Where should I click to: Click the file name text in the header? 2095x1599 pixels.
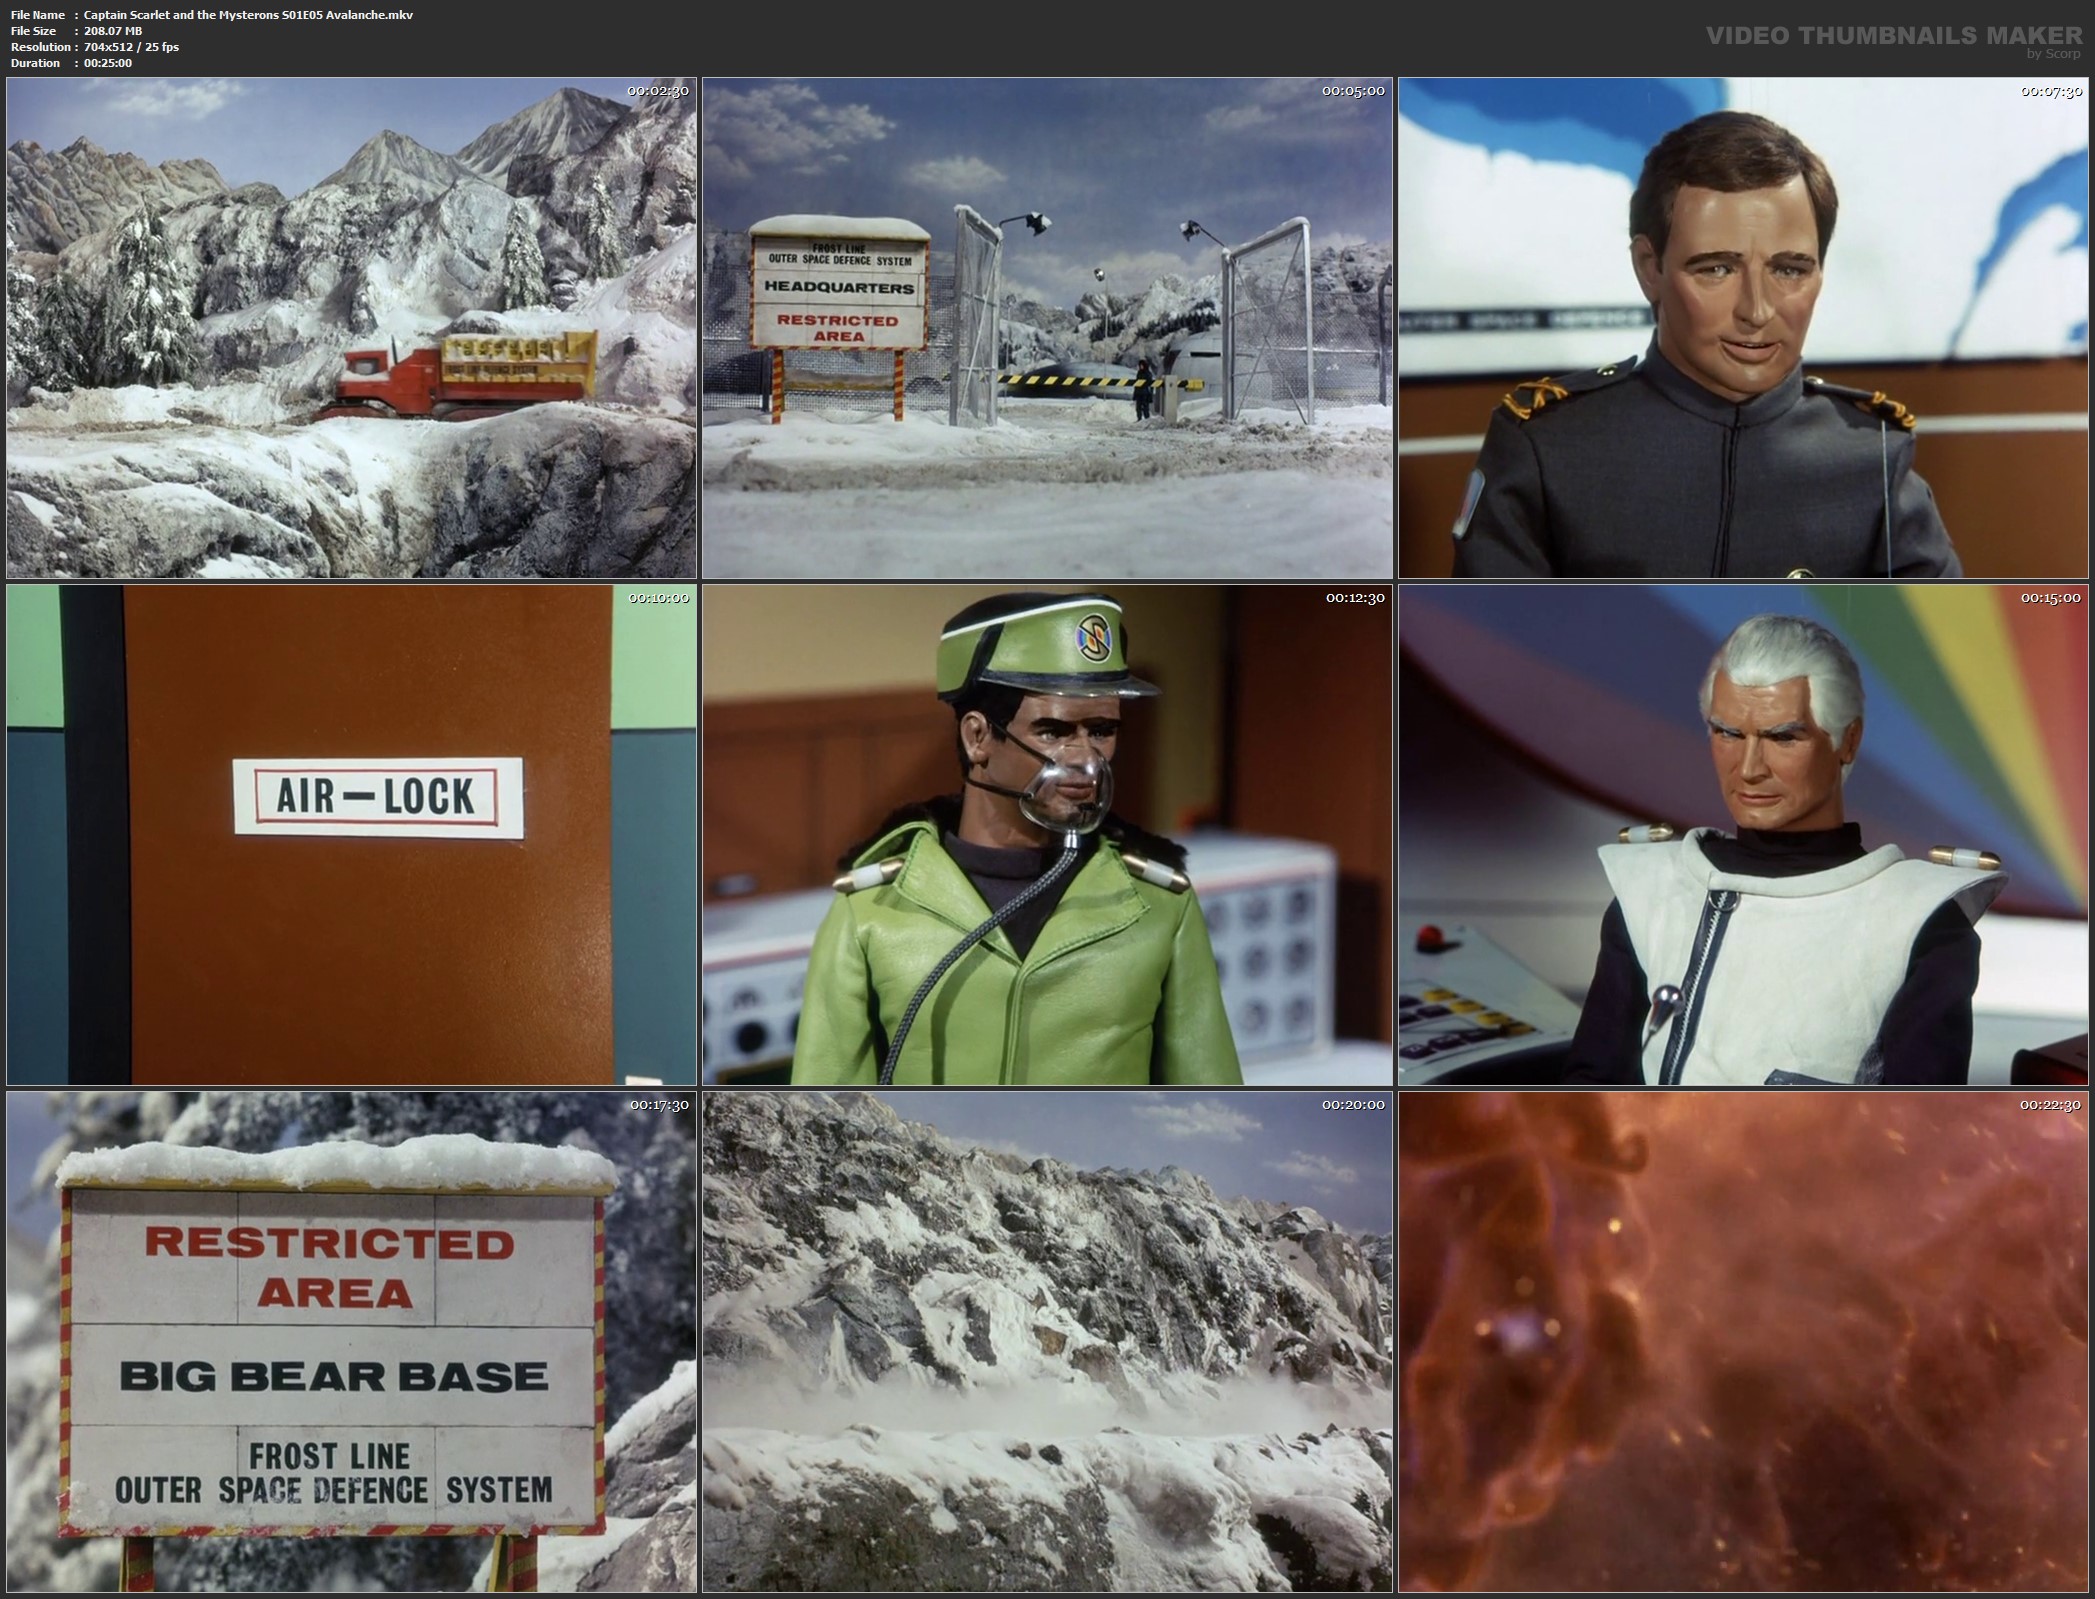tap(248, 15)
